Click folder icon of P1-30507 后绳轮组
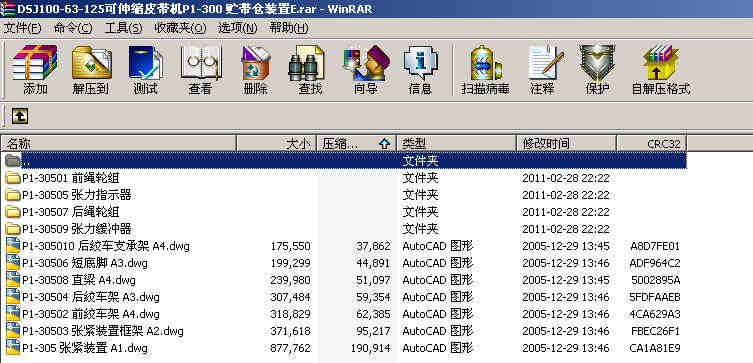Viewport: 753px width, 363px height. coord(13,212)
